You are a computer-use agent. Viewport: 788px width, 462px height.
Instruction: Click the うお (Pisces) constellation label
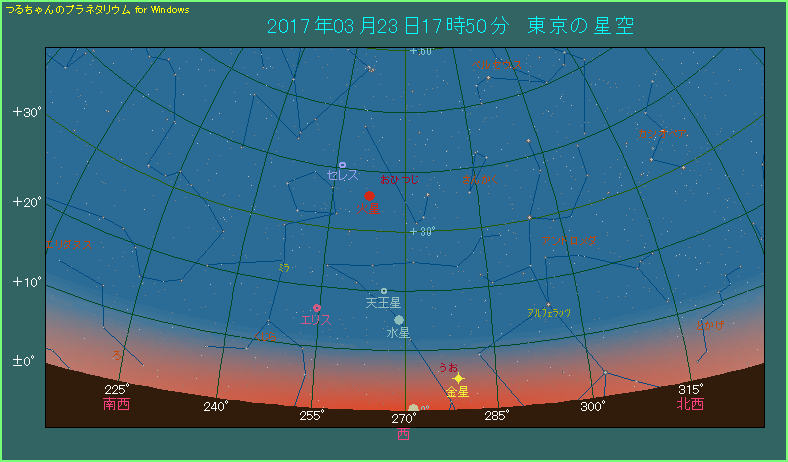click(448, 367)
